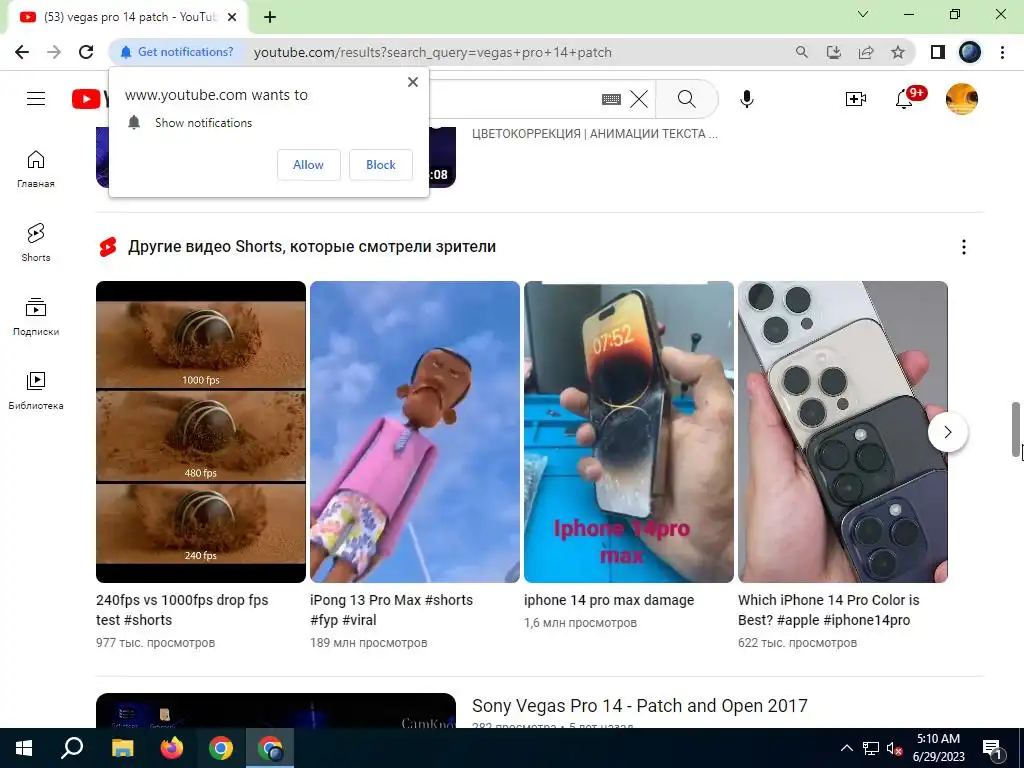
Task: Close the notification permission popup
Action: click(x=413, y=82)
